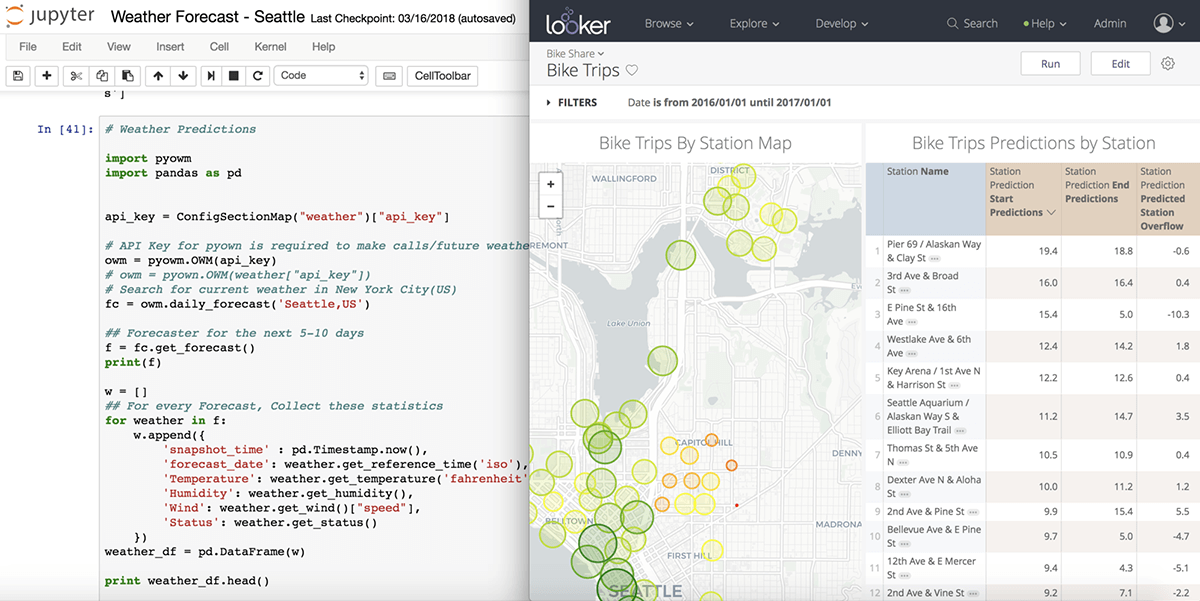Save the notebook with the floppy disk icon

pos(18,76)
